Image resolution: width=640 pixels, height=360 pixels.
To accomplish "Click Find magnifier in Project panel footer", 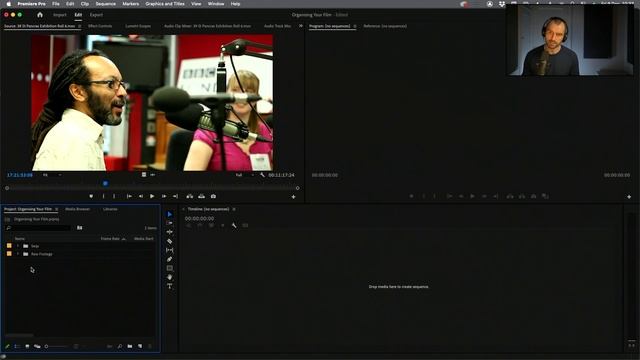I will (120, 346).
